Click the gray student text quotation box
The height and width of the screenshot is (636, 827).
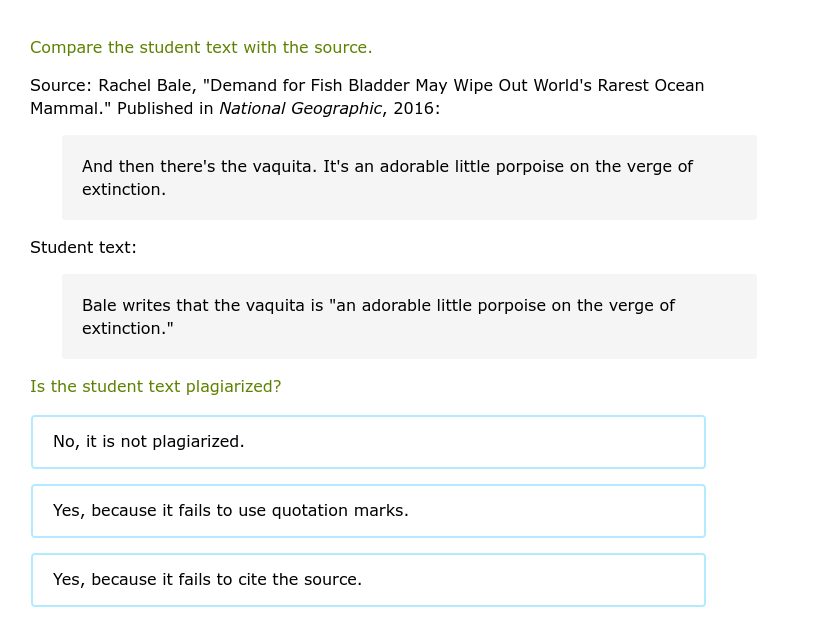pos(410,316)
